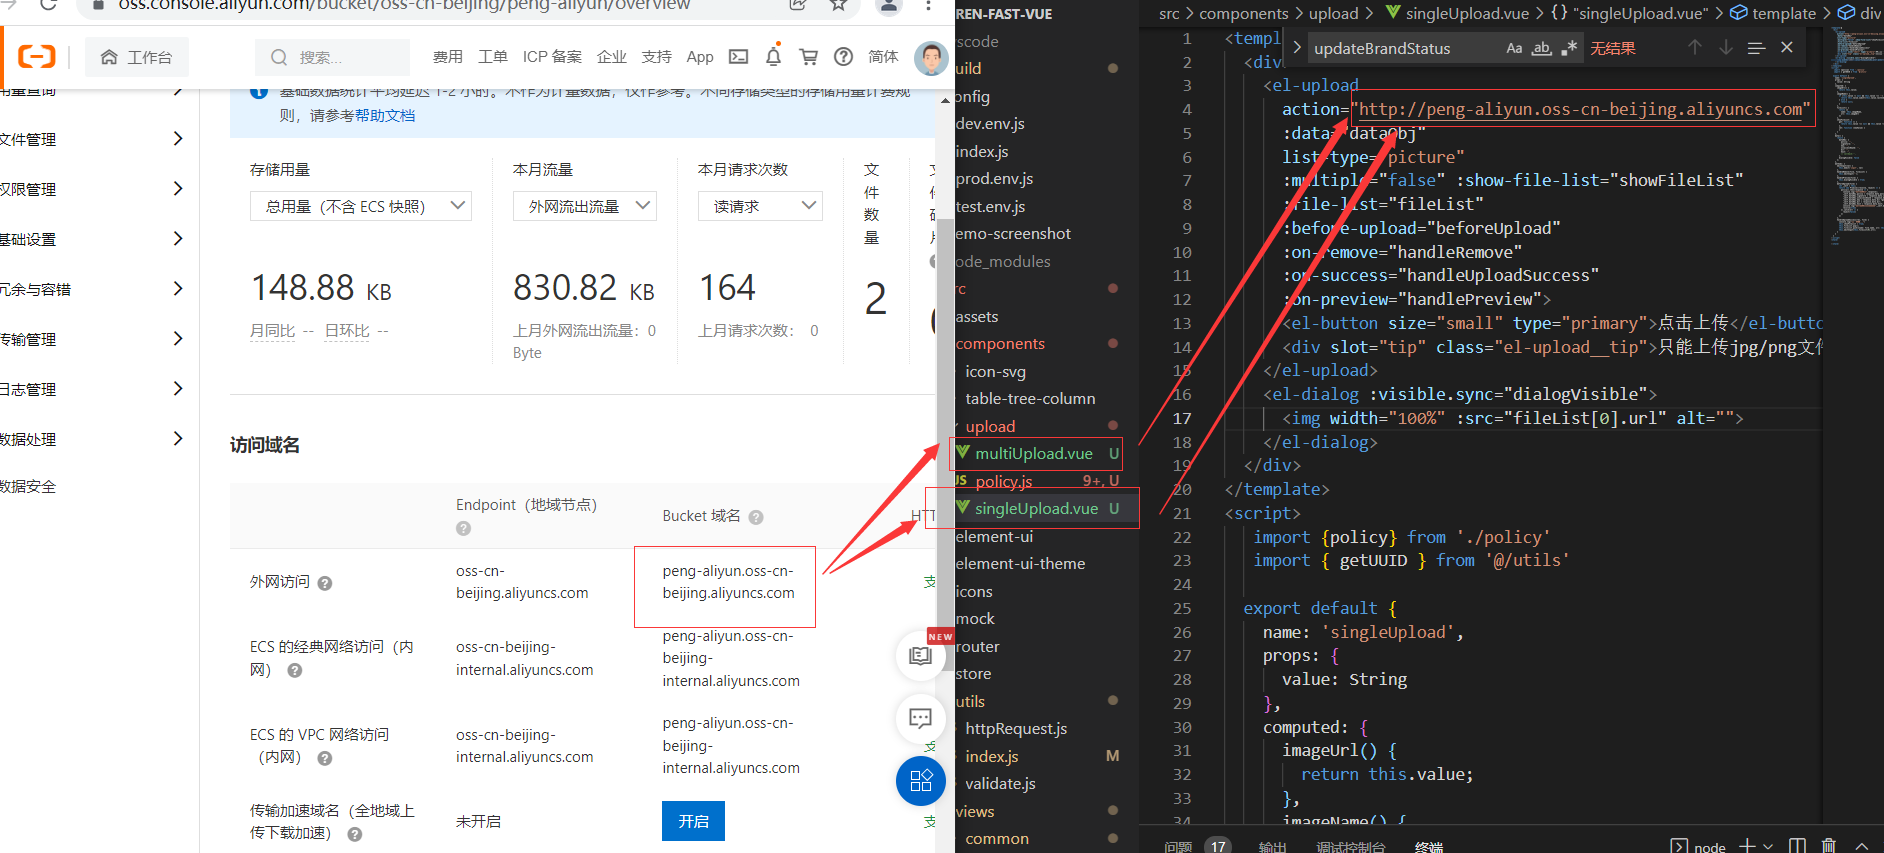The height and width of the screenshot is (853, 1884).
Task: Open the App menu item
Action: 700,57
